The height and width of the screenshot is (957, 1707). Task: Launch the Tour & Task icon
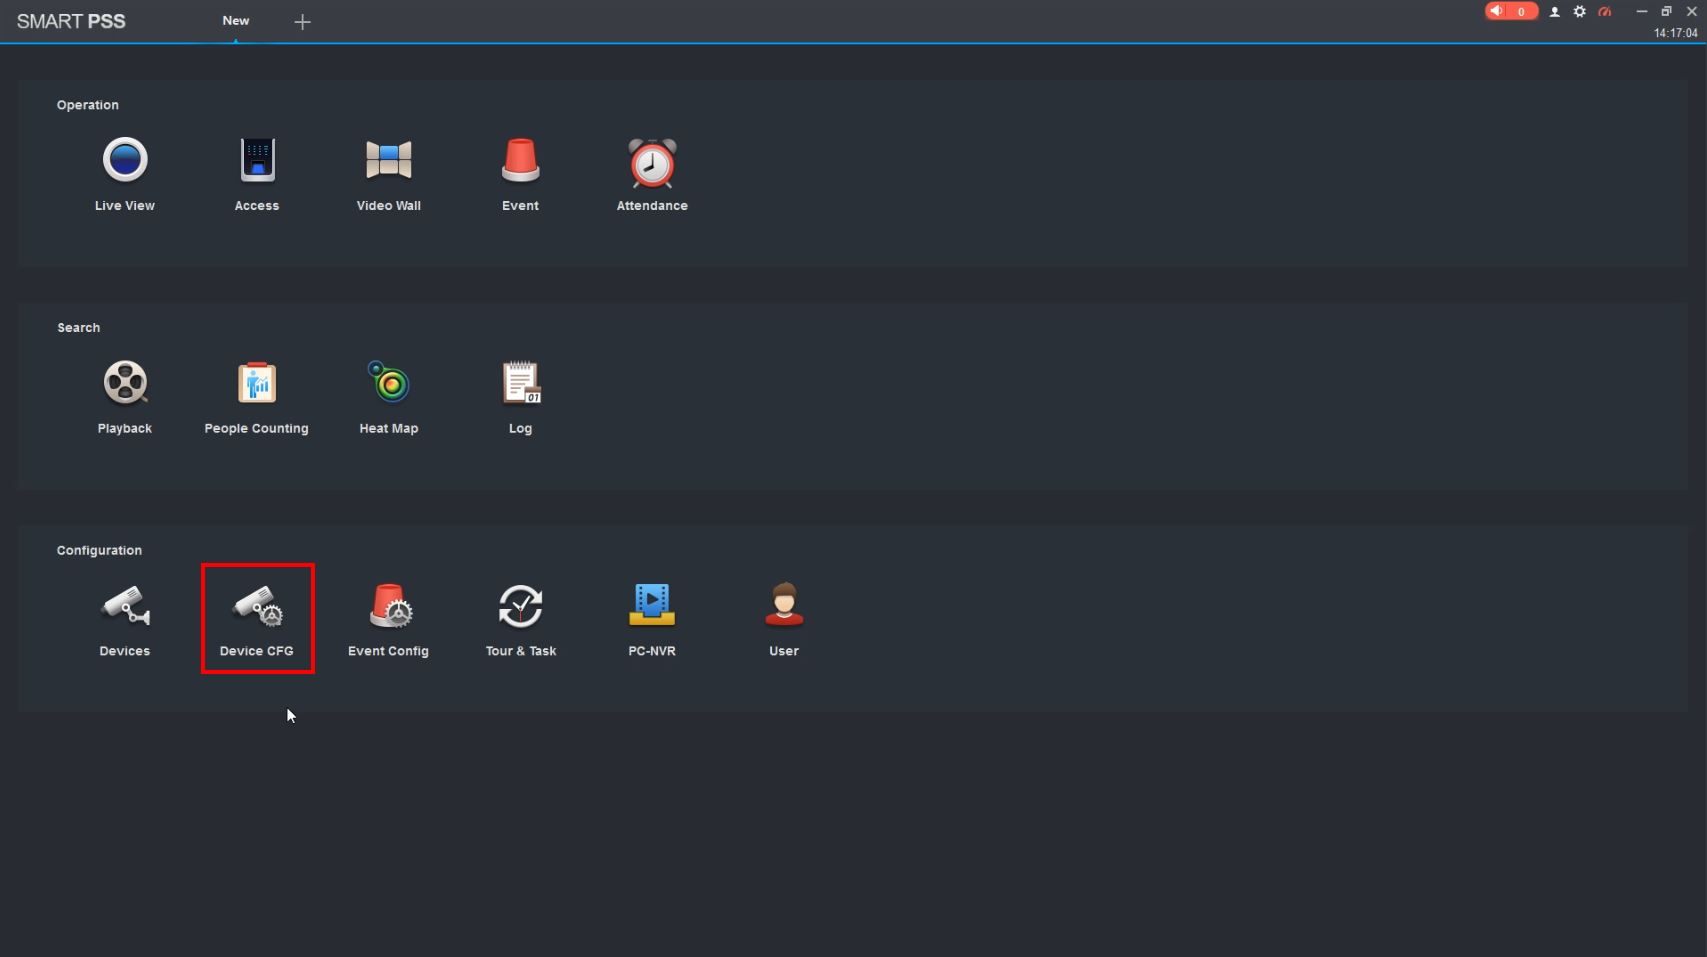coord(521,606)
